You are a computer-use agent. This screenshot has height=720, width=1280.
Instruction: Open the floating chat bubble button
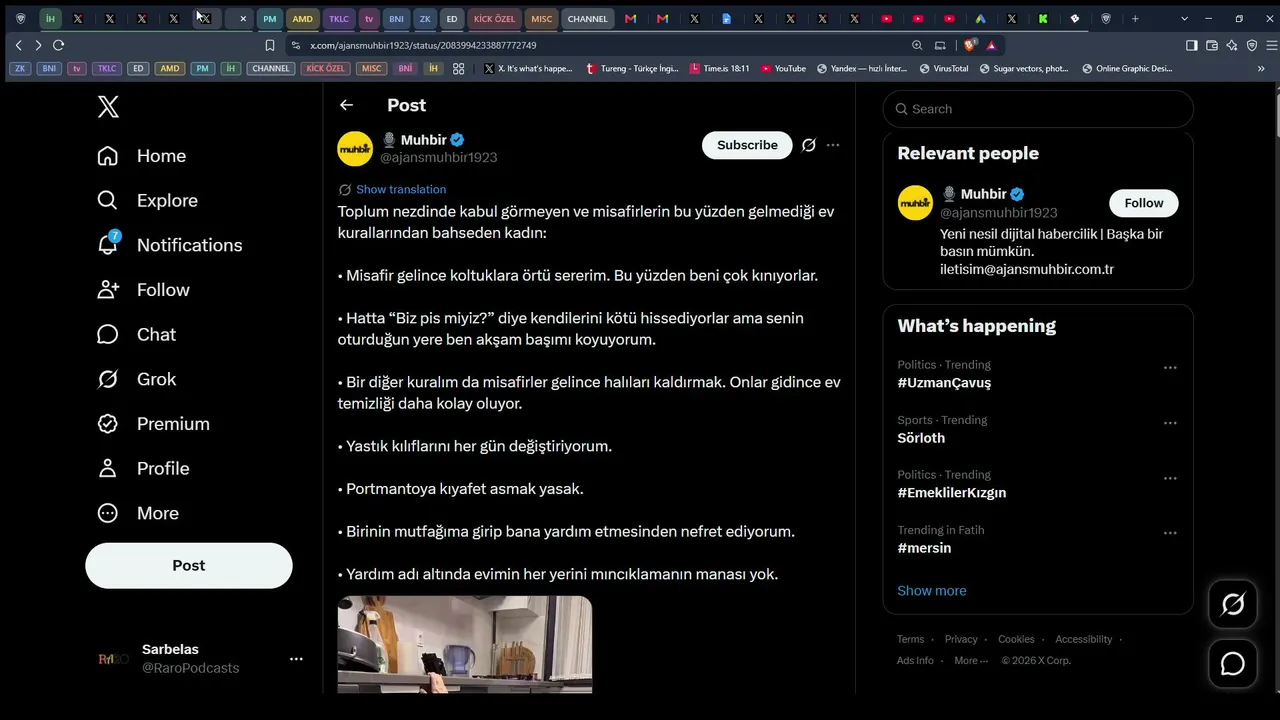click(1233, 664)
